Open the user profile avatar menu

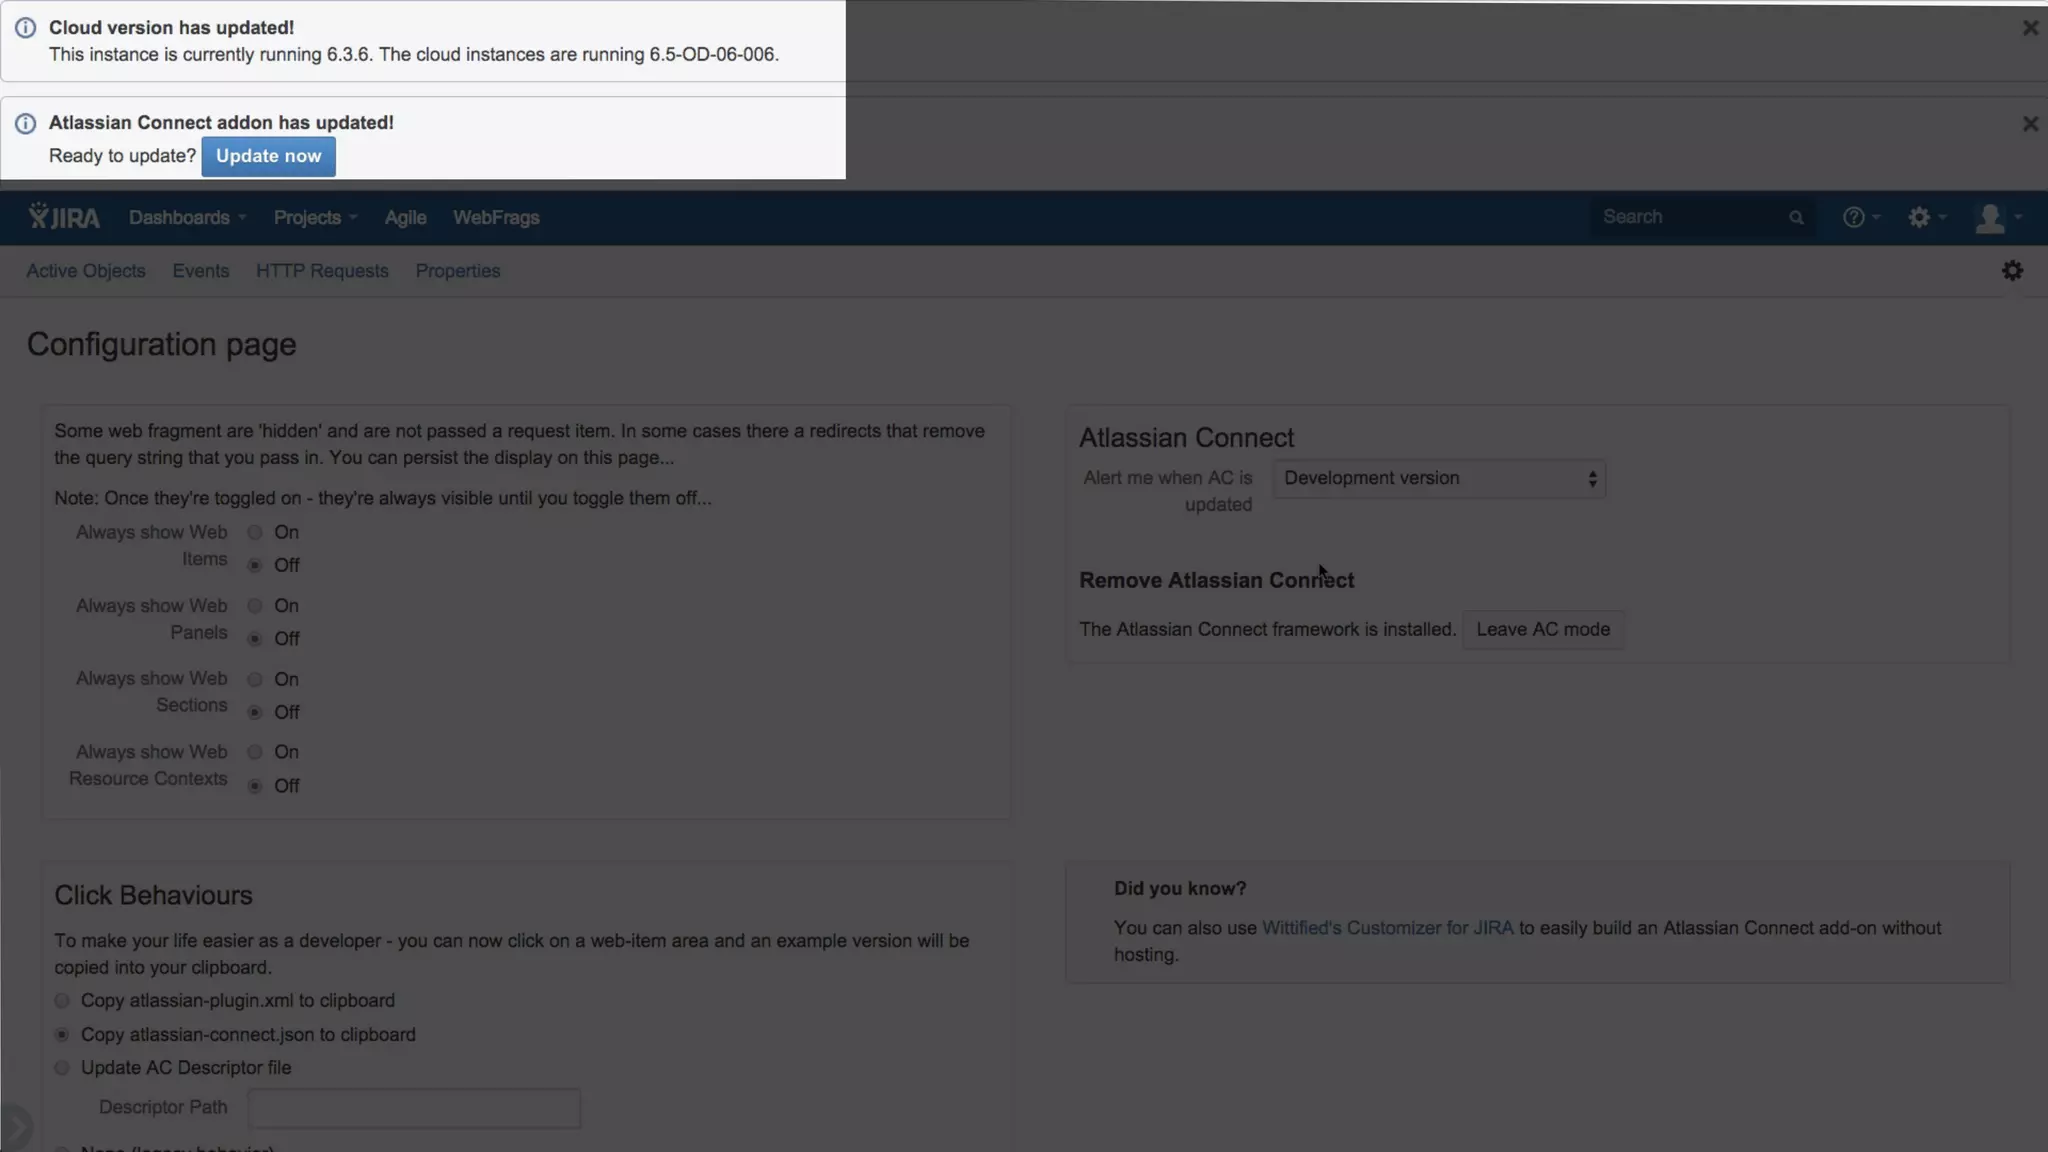(1995, 217)
